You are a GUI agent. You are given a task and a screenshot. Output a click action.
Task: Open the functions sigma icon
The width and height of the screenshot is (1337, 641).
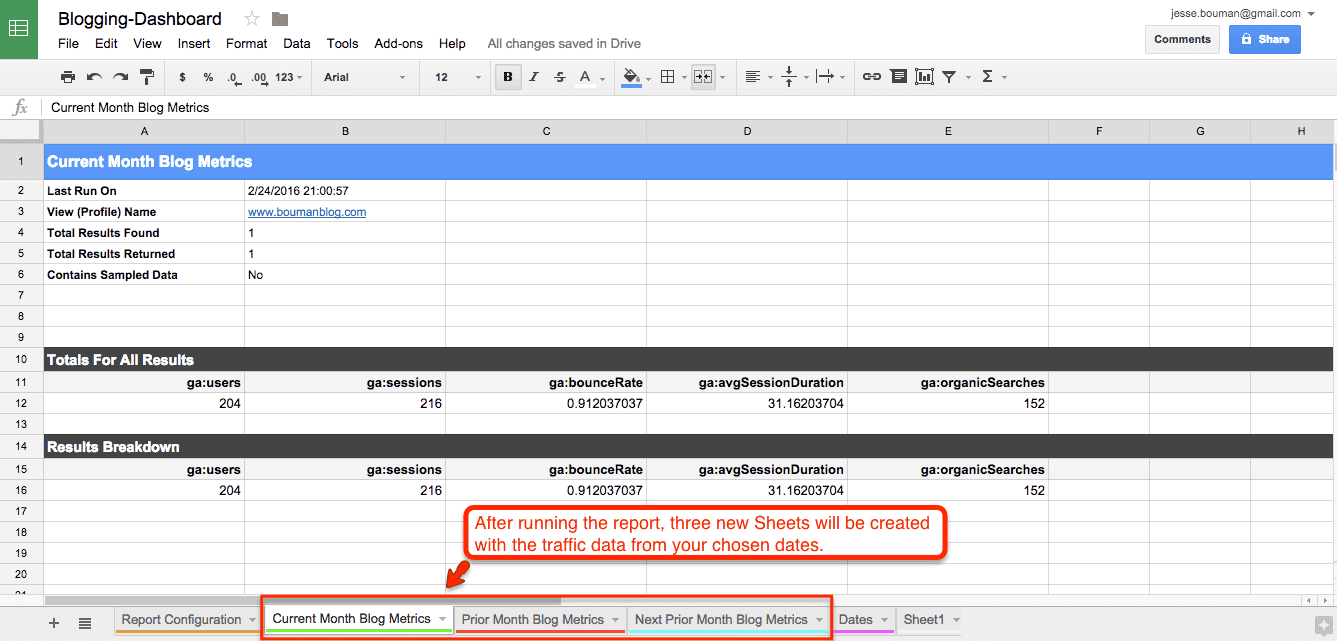point(985,76)
